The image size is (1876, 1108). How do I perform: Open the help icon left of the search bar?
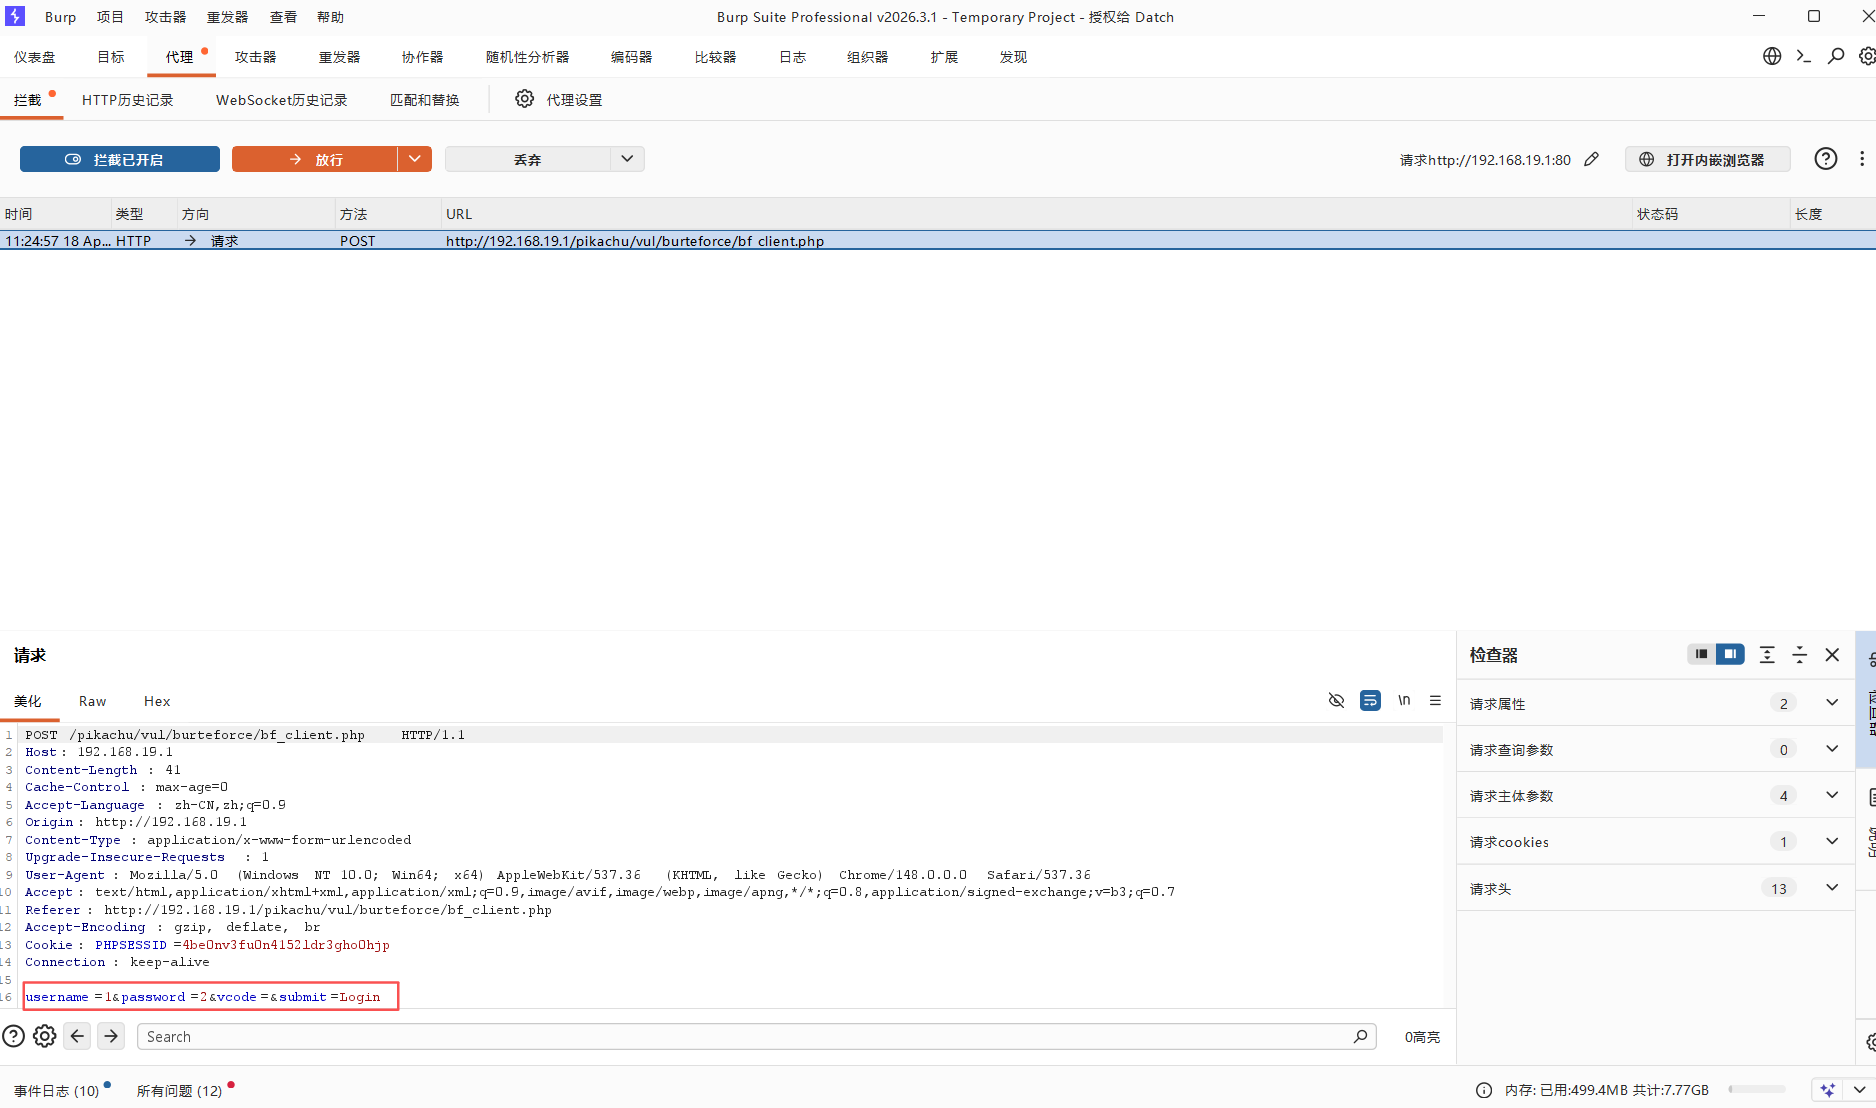(13, 1036)
